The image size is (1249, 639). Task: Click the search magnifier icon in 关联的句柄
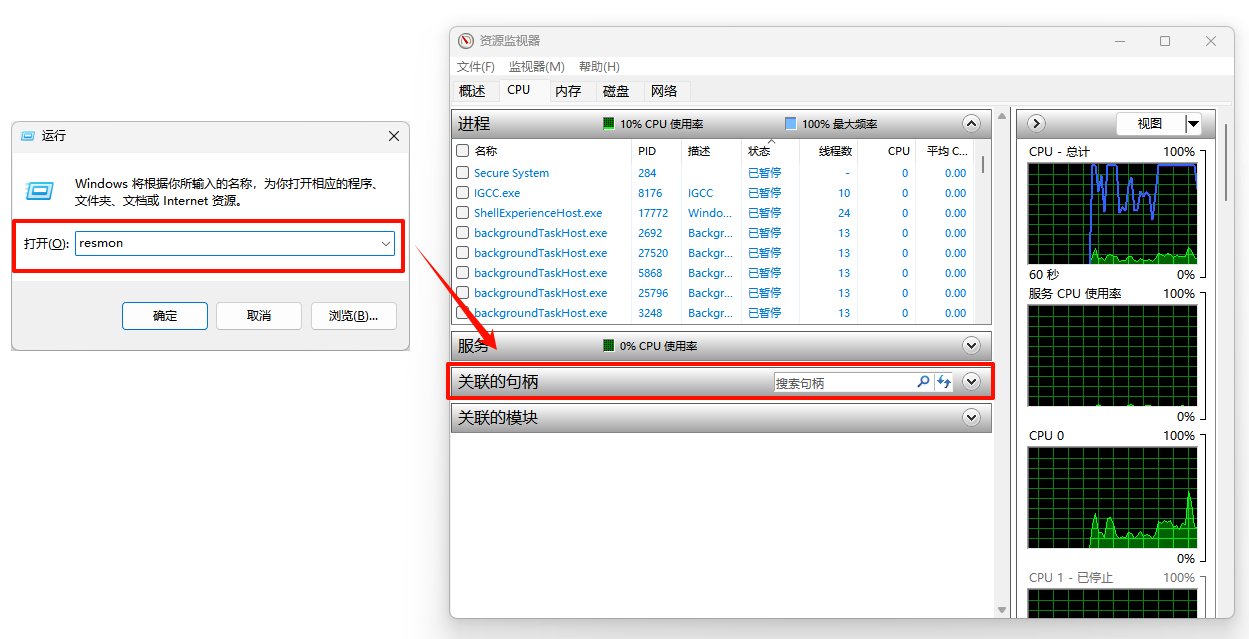click(x=923, y=382)
